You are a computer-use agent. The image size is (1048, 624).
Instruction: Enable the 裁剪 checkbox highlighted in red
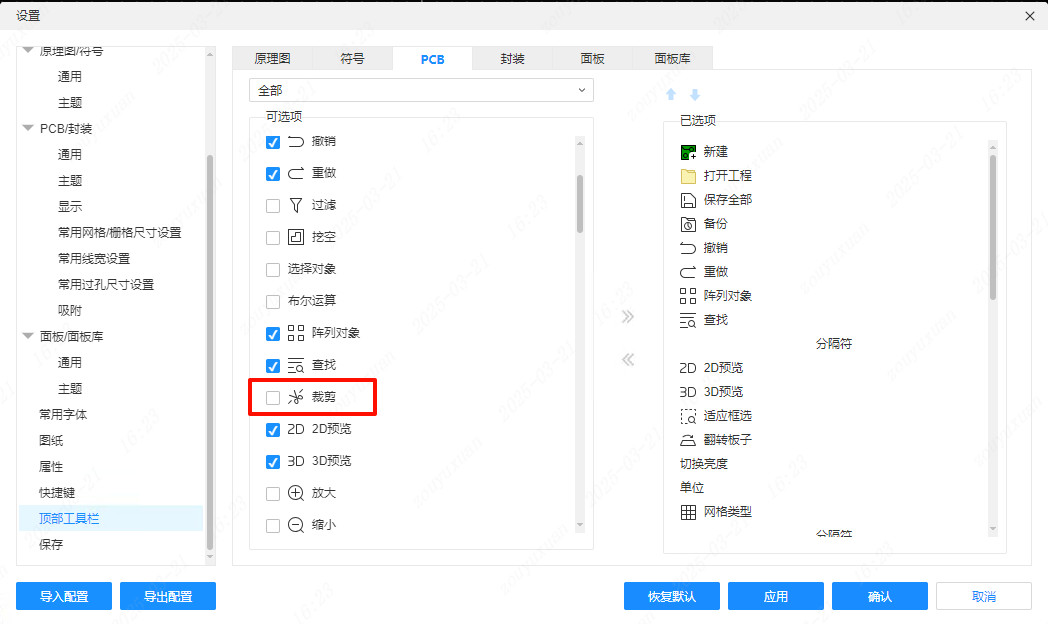pyautogui.click(x=272, y=397)
